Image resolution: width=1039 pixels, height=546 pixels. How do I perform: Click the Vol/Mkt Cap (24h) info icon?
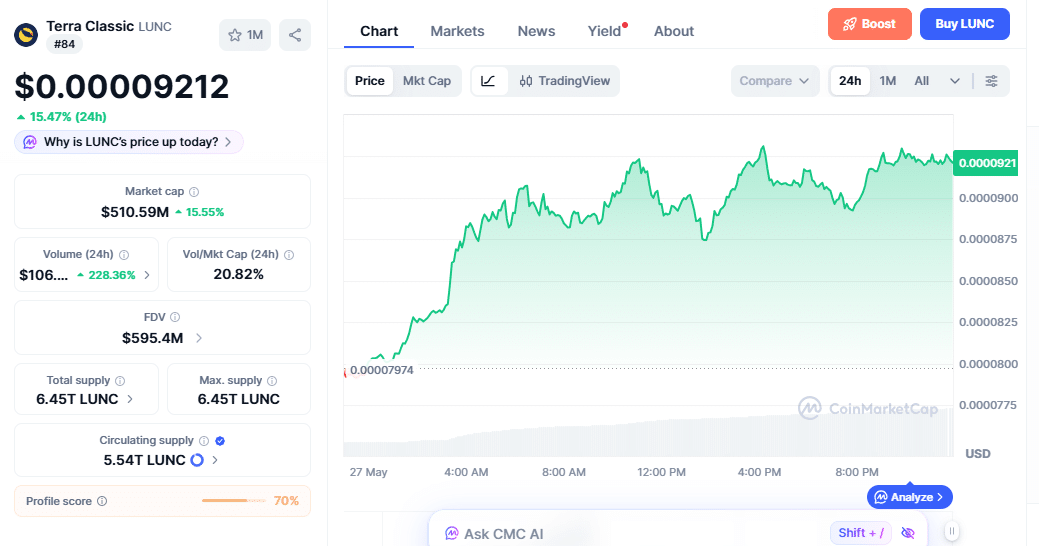pyautogui.click(x=289, y=254)
